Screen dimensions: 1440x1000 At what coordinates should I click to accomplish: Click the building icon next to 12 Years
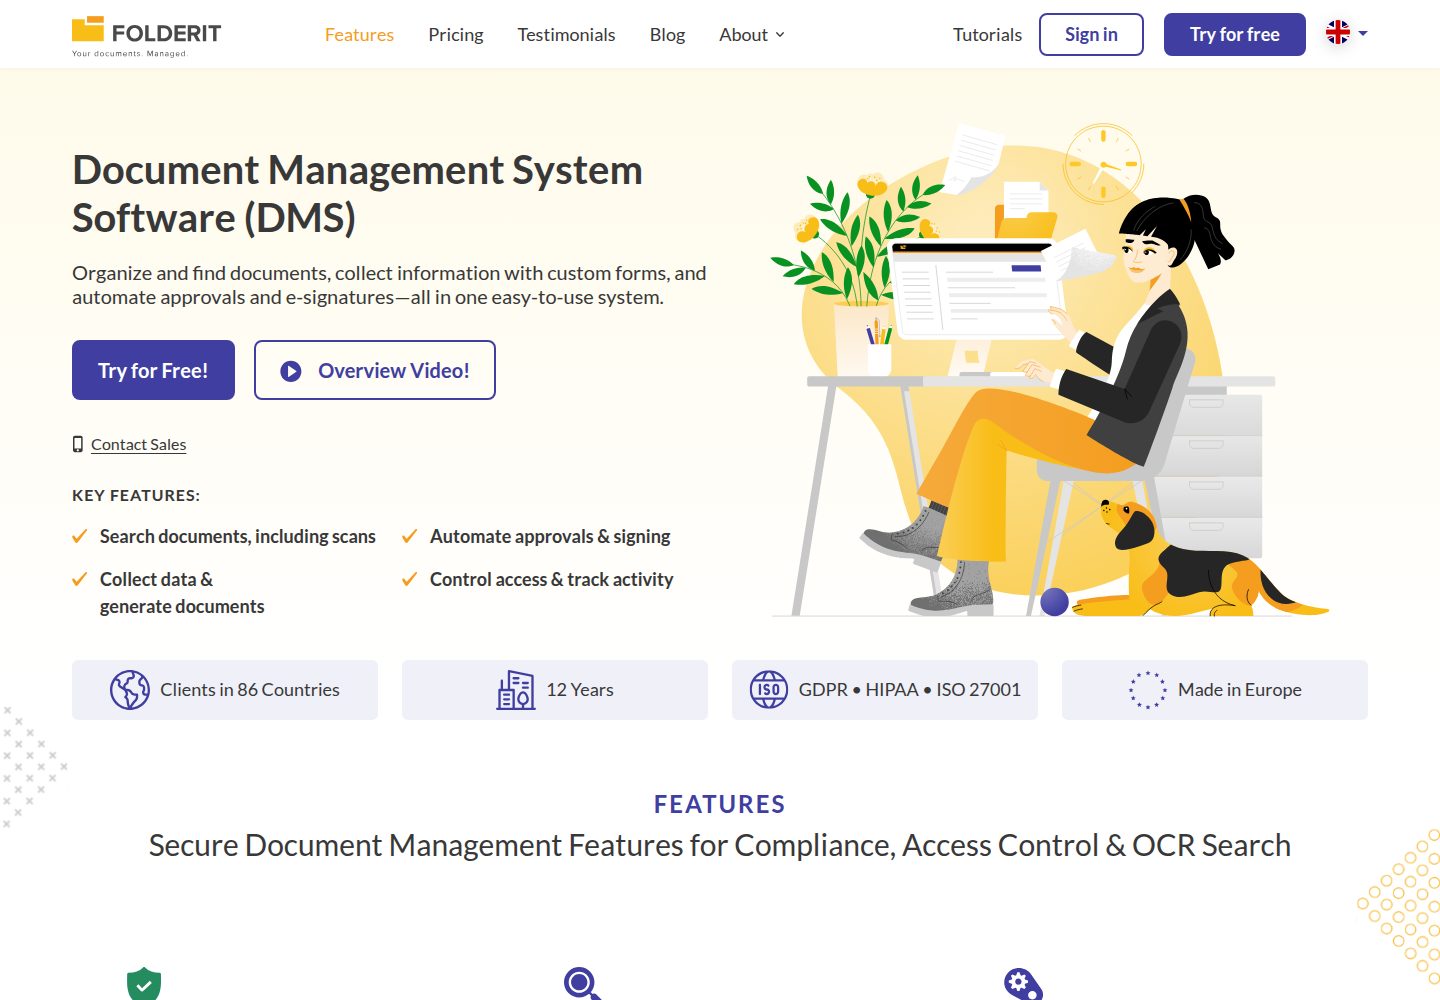tap(516, 690)
